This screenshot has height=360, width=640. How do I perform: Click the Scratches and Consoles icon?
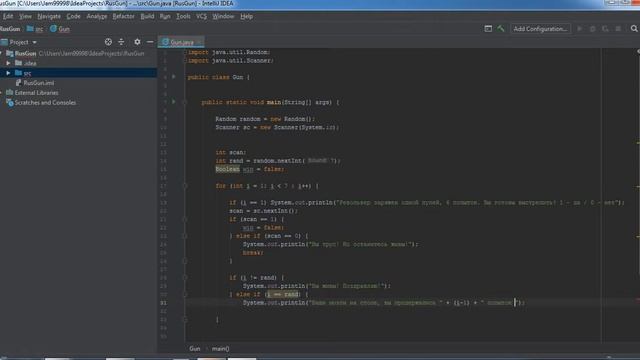[10, 102]
